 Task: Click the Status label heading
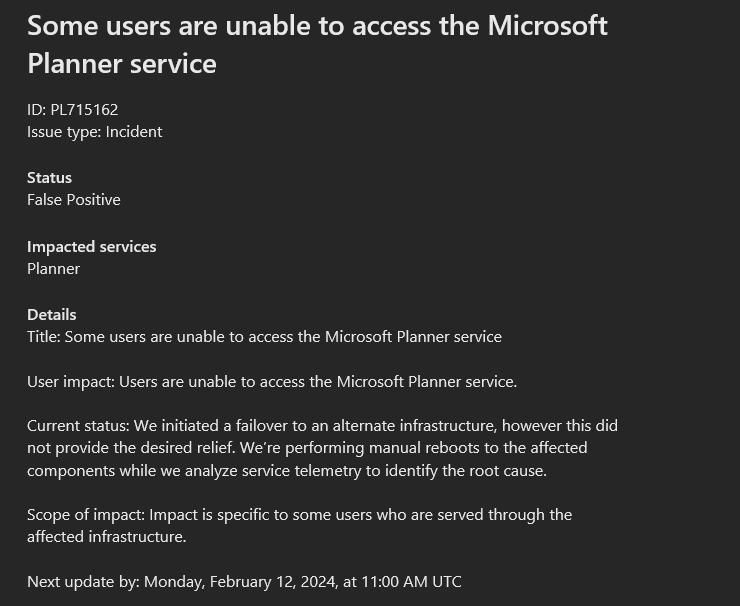49,177
